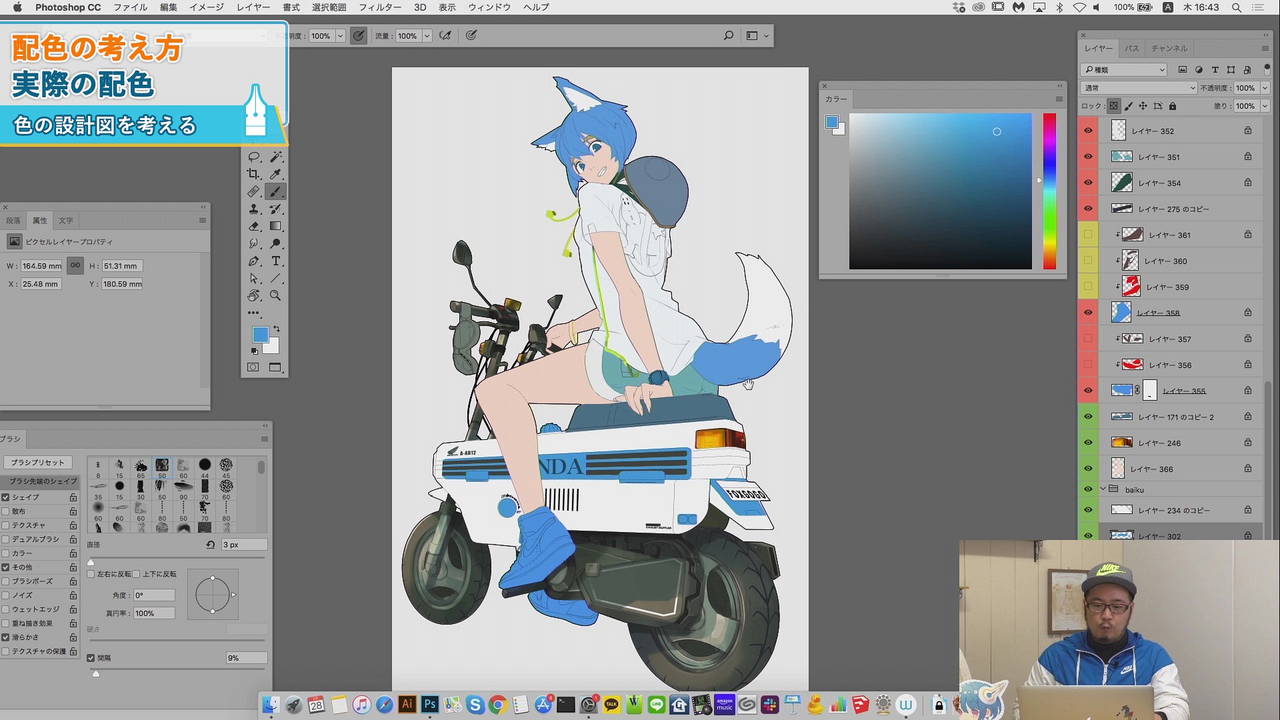
Task: Select the Type (T) tool
Action: [x=275, y=261]
